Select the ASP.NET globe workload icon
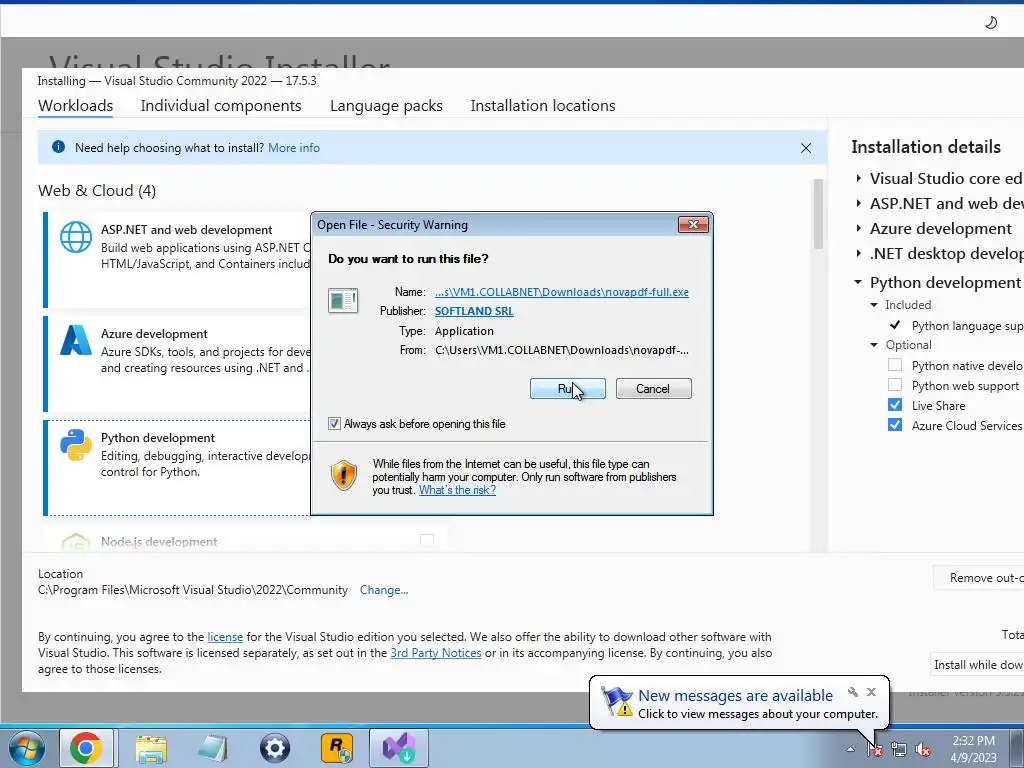The width and height of the screenshot is (1024, 768). pyautogui.click(x=76, y=236)
